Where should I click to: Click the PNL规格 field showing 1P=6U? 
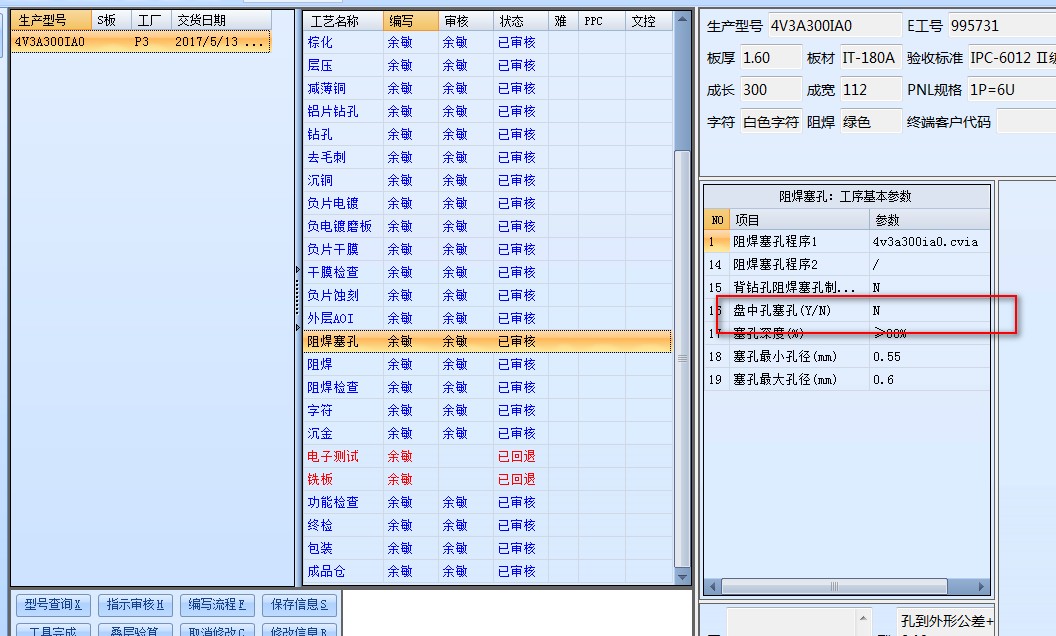[x=1012, y=90]
